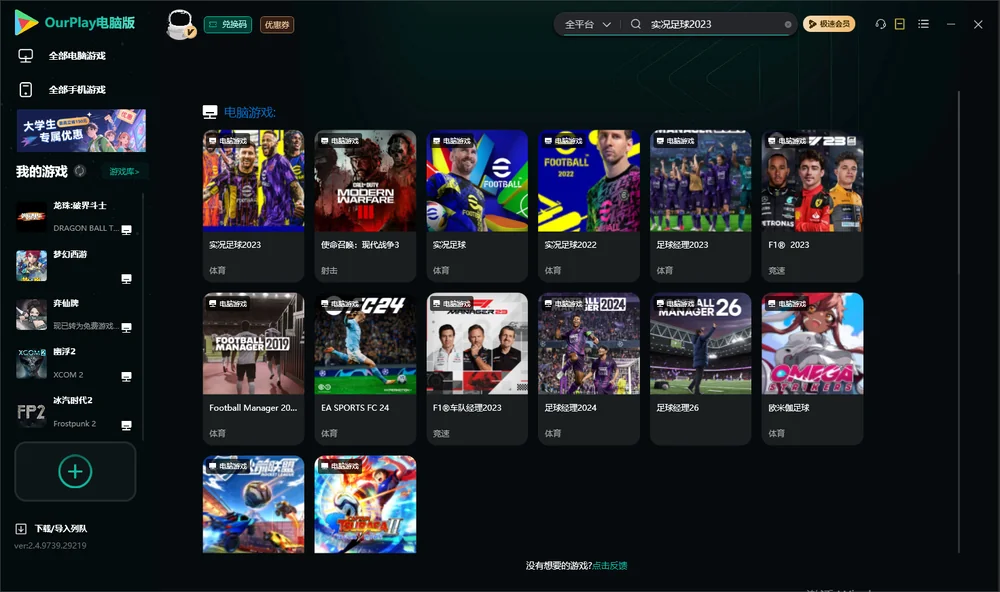The image size is (1000, 592).
Task: Click the version text ver:2.4.9739.29219
Action: click(50, 545)
